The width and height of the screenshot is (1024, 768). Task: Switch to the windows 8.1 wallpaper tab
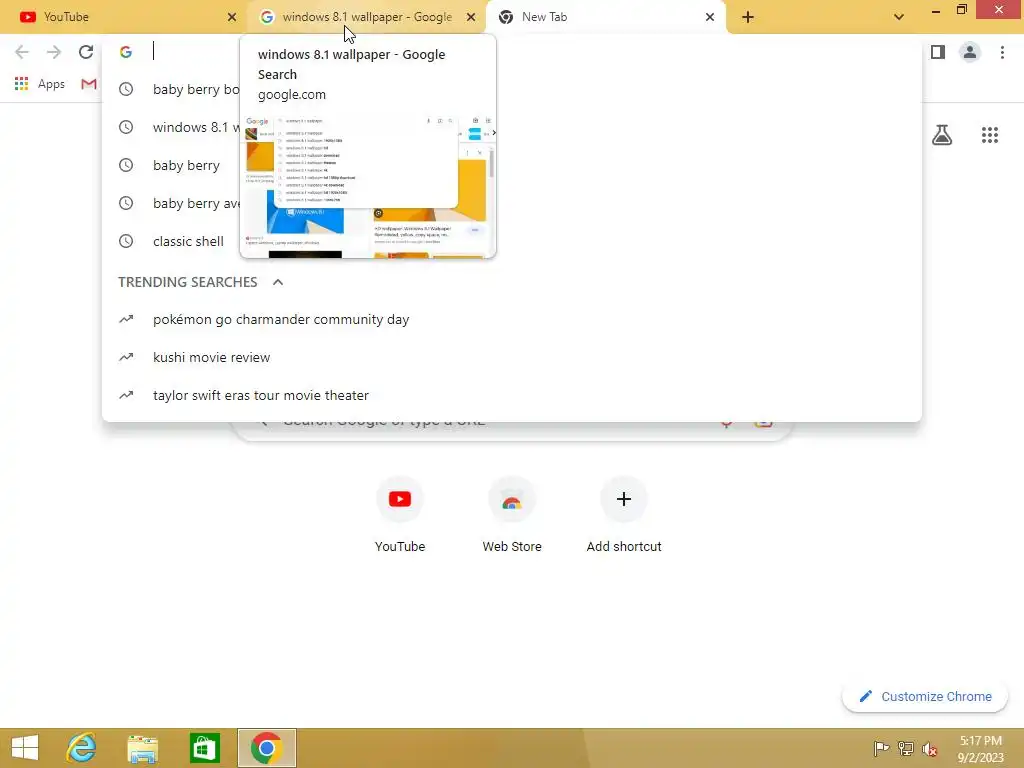click(366, 17)
